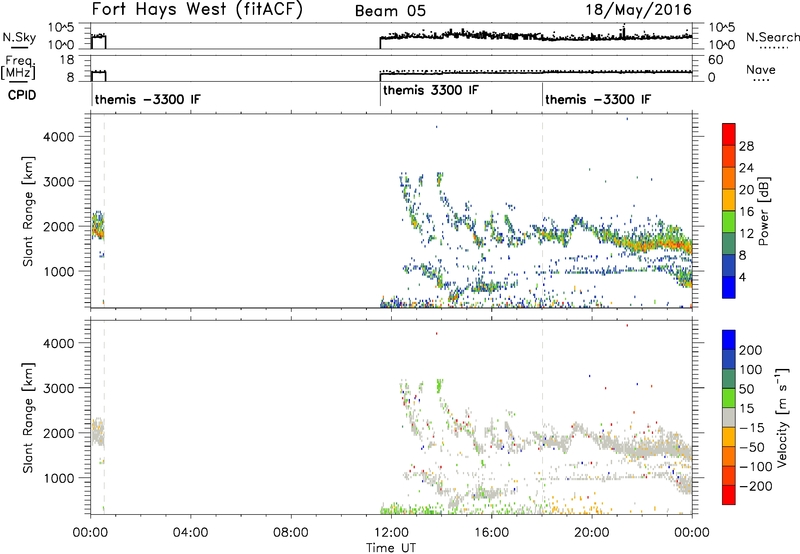Click the '-200' tick on Velocity colorbar
The width and height of the screenshot is (800, 554).
756,486
